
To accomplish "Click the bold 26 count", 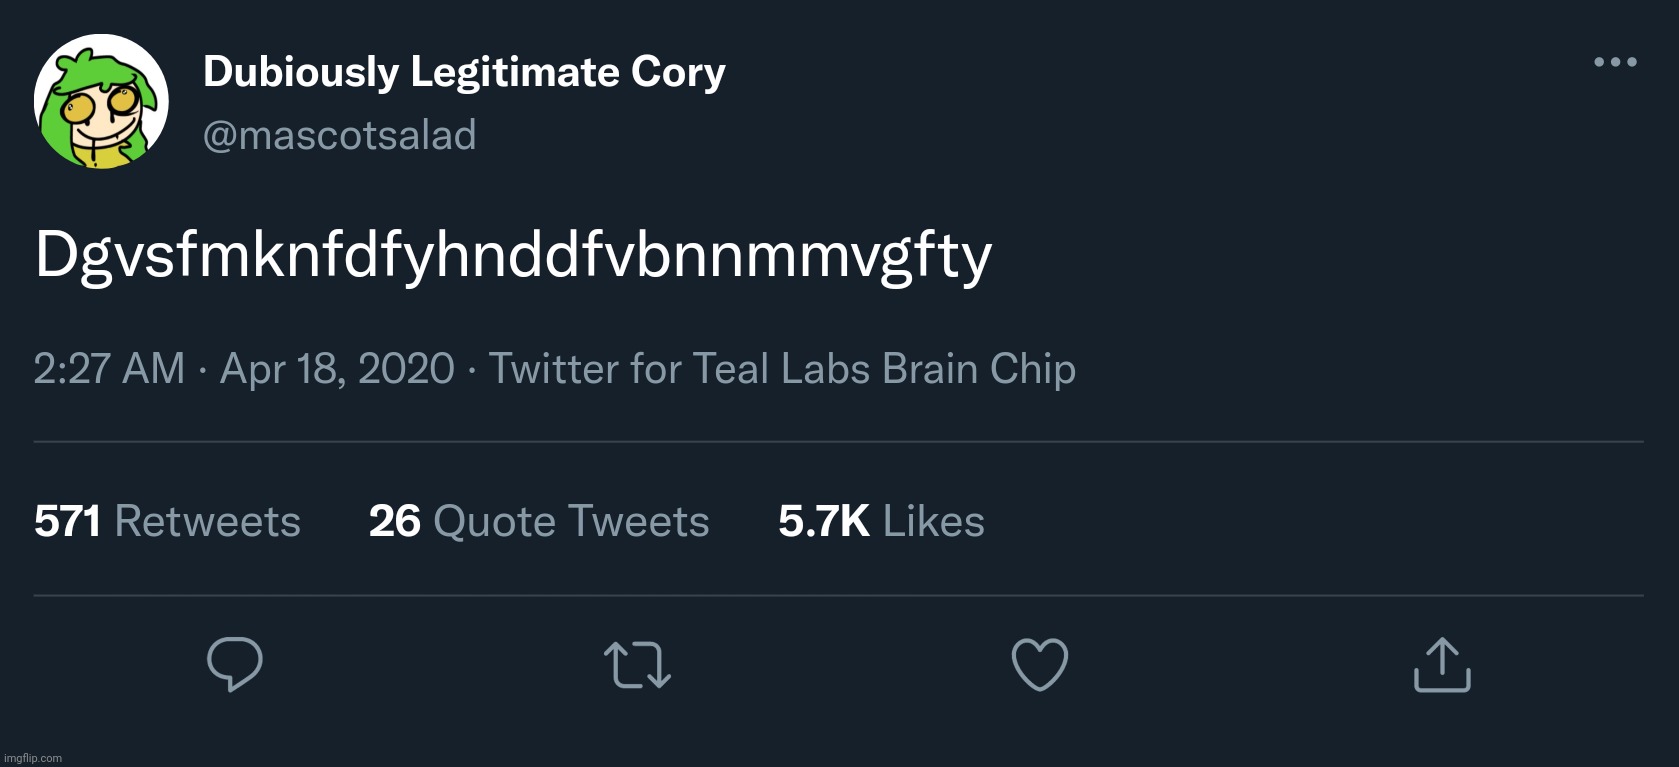I will [394, 521].
